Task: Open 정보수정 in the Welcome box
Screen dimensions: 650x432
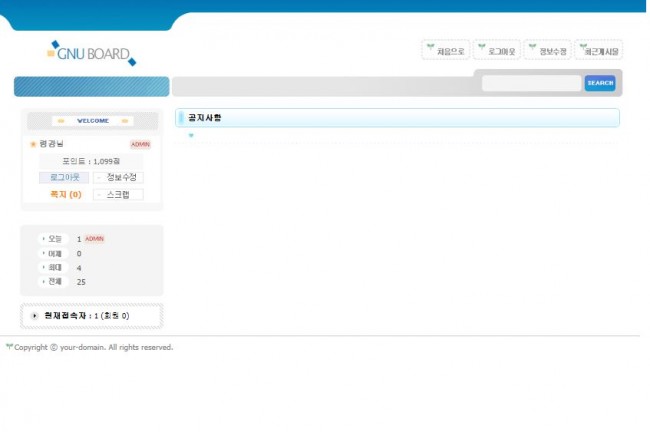Action: pos(119,177)
